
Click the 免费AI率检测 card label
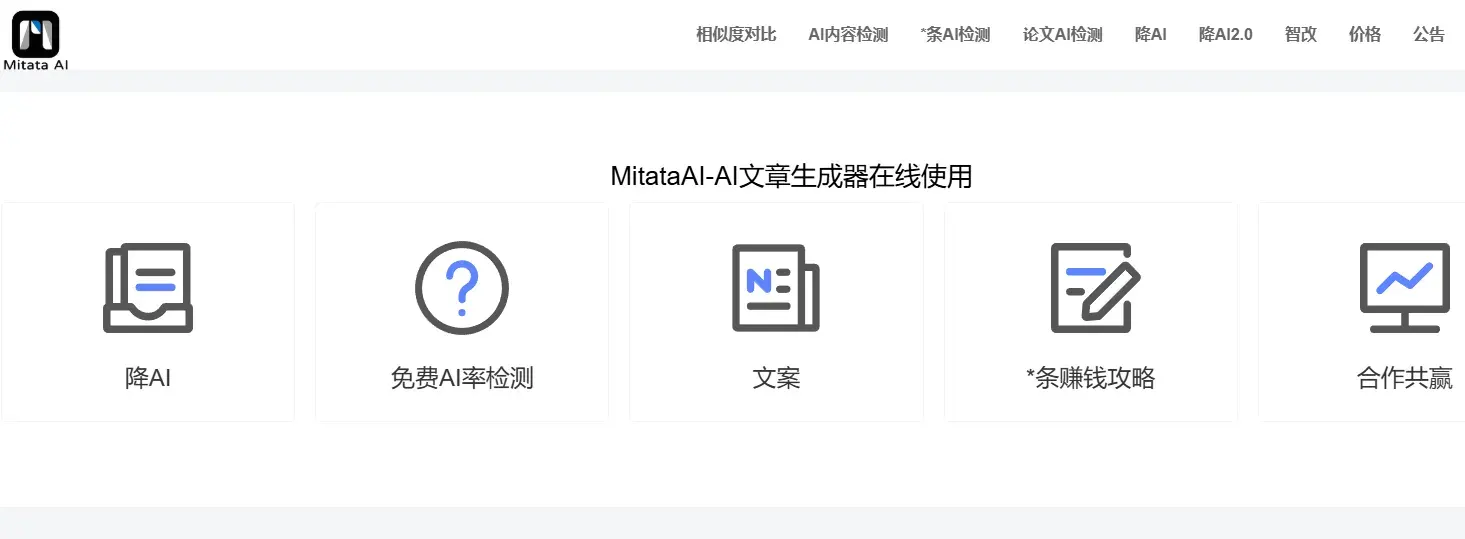pos(461,378)
